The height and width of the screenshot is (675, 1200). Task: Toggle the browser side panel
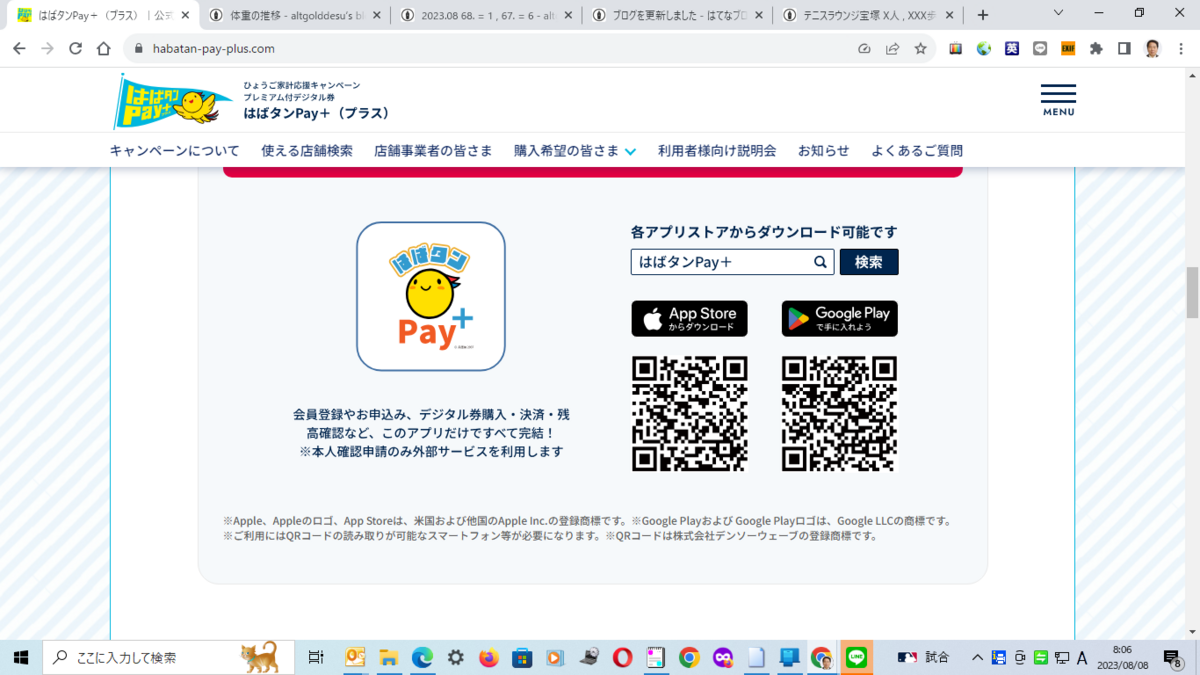tap(1124, 49)
